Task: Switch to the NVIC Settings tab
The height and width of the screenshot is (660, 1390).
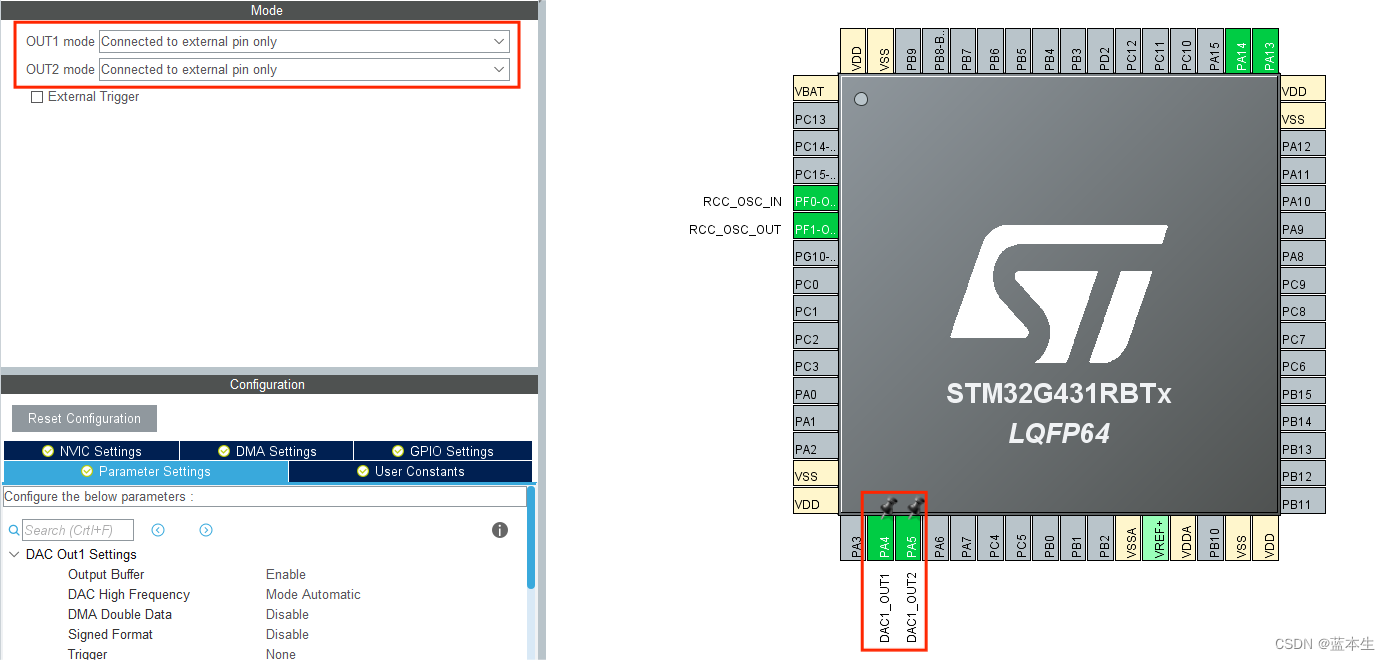Action: pyautogui.click(x=91, y=451)
